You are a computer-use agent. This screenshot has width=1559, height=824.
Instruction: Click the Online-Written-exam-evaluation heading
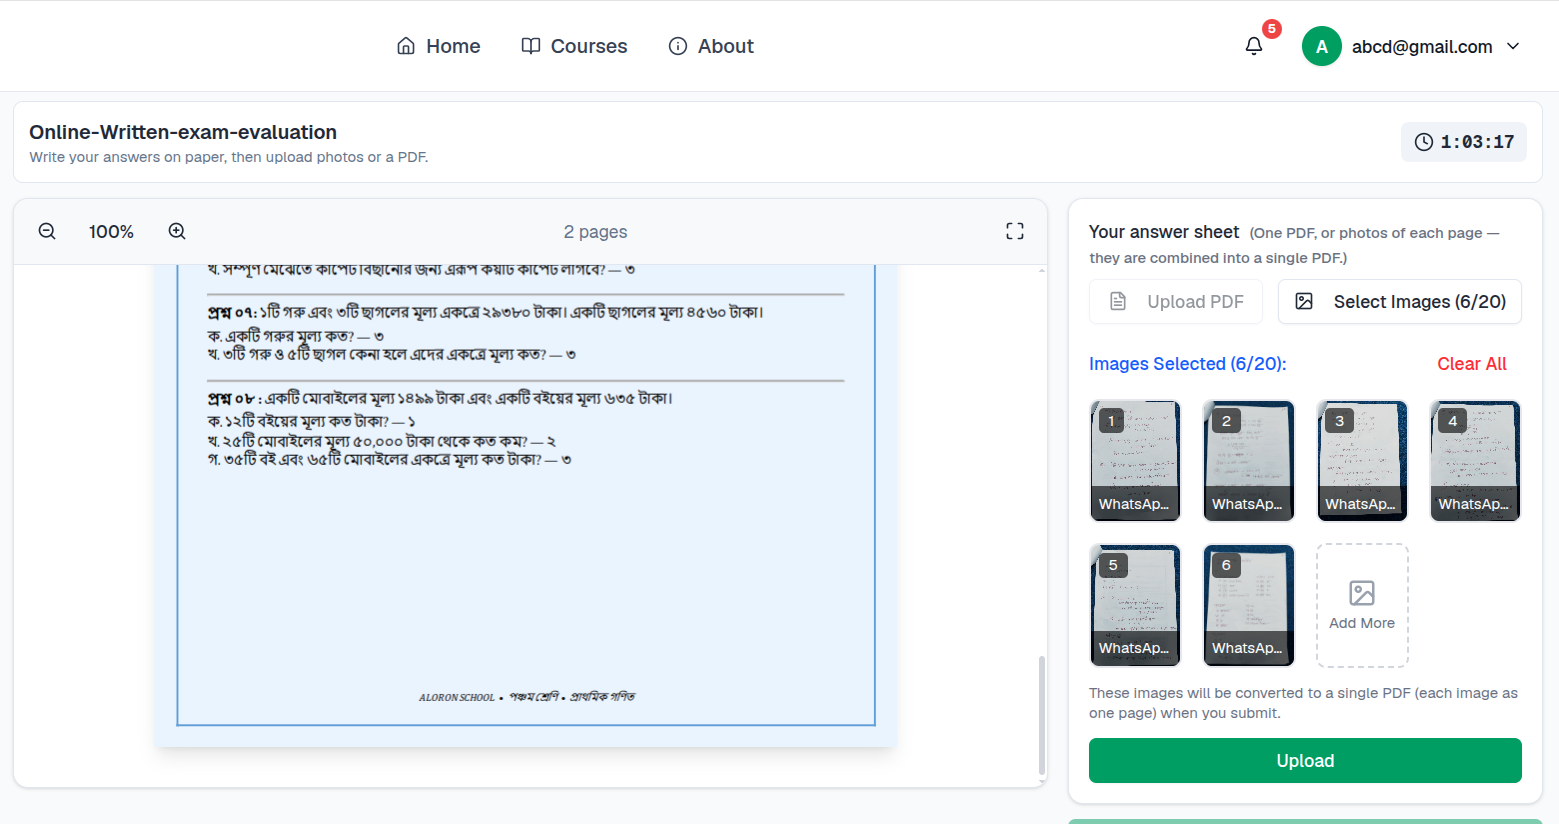pos(183,132)
